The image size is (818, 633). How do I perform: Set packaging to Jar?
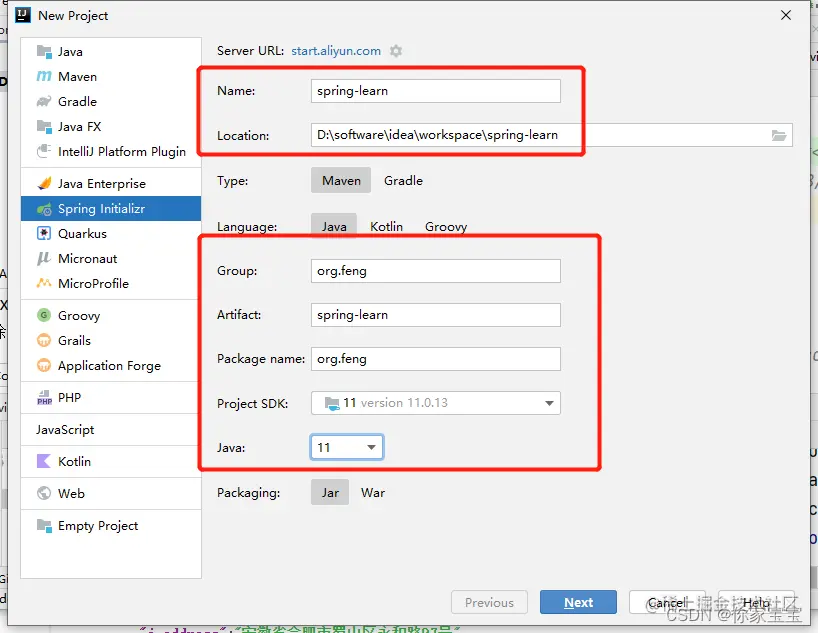tap(330, 493)
